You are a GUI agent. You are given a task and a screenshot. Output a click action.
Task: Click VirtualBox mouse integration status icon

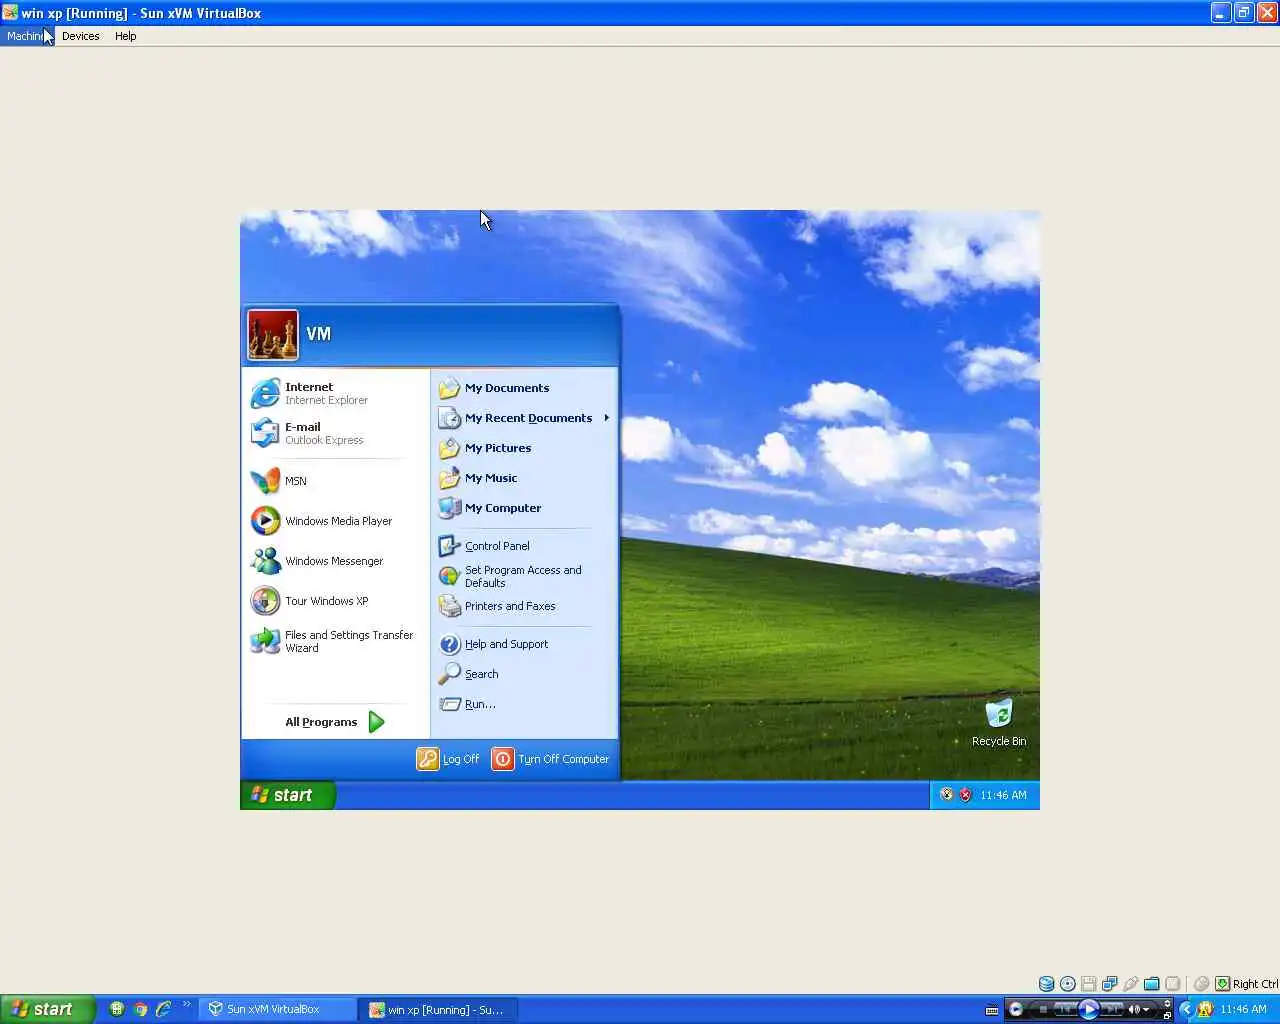click(1201, 984)
